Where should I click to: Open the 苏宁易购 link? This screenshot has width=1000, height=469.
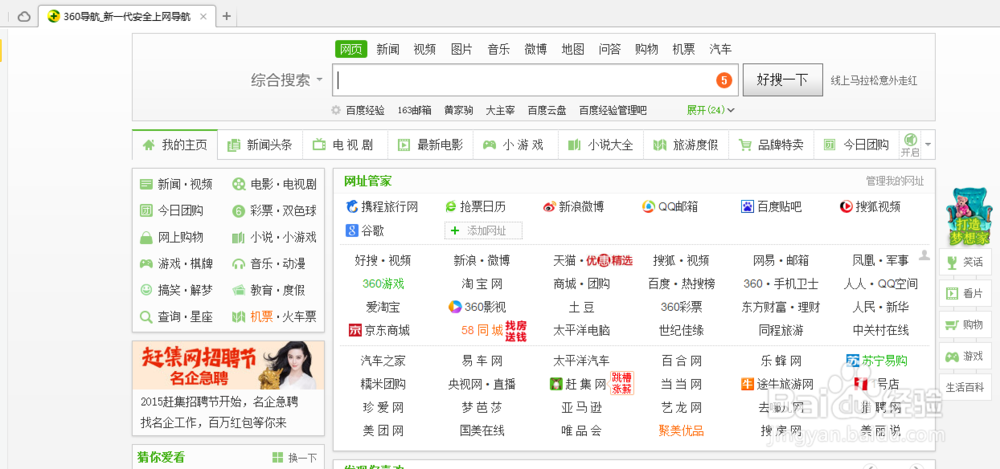coord(876,361)
